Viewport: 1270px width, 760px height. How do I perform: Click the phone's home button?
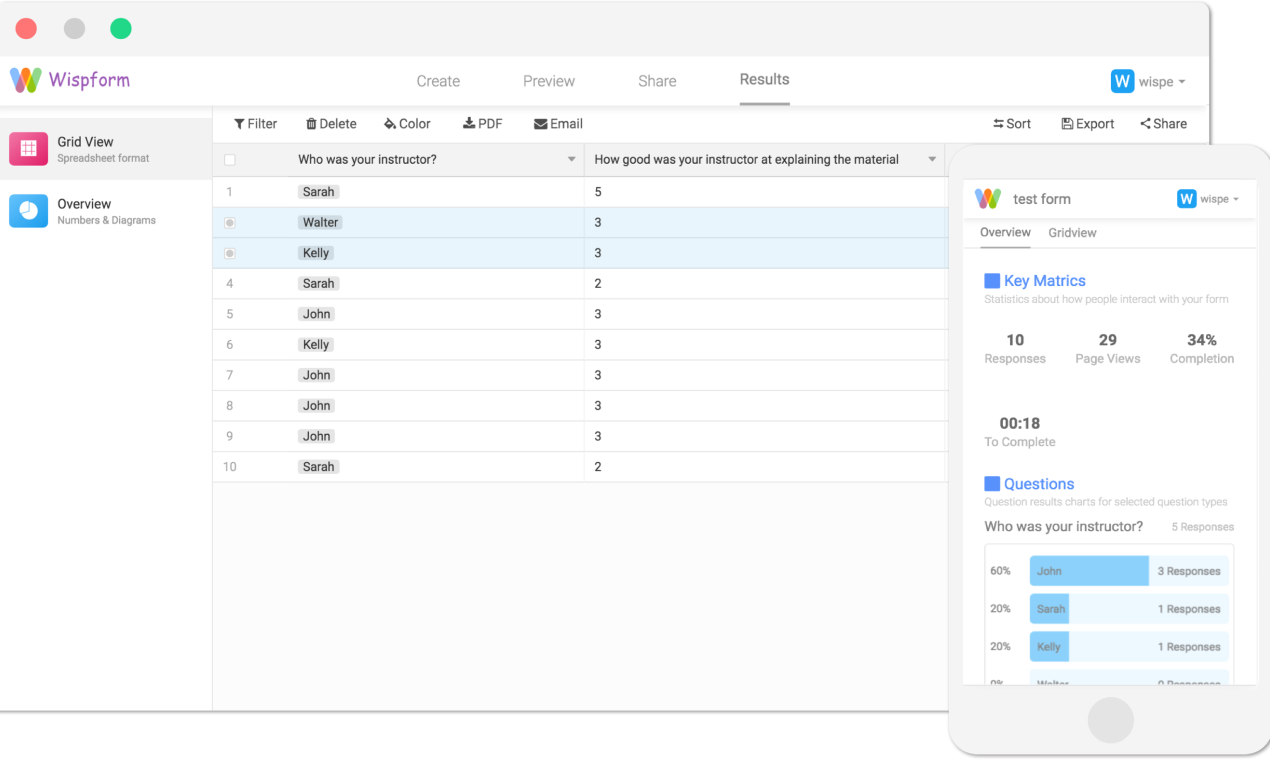point(1110,720)
